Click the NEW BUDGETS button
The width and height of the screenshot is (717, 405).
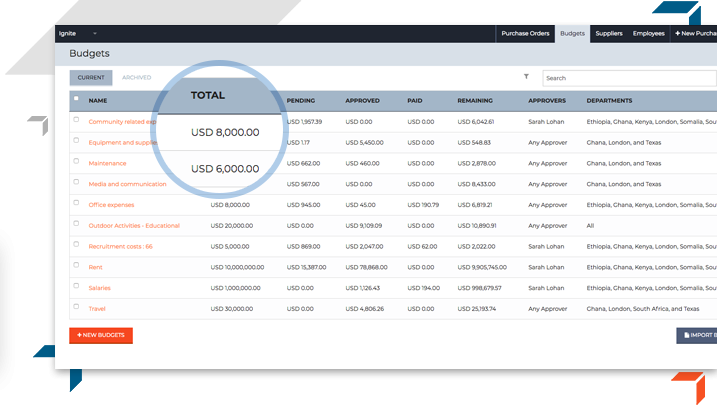(101, 336)
